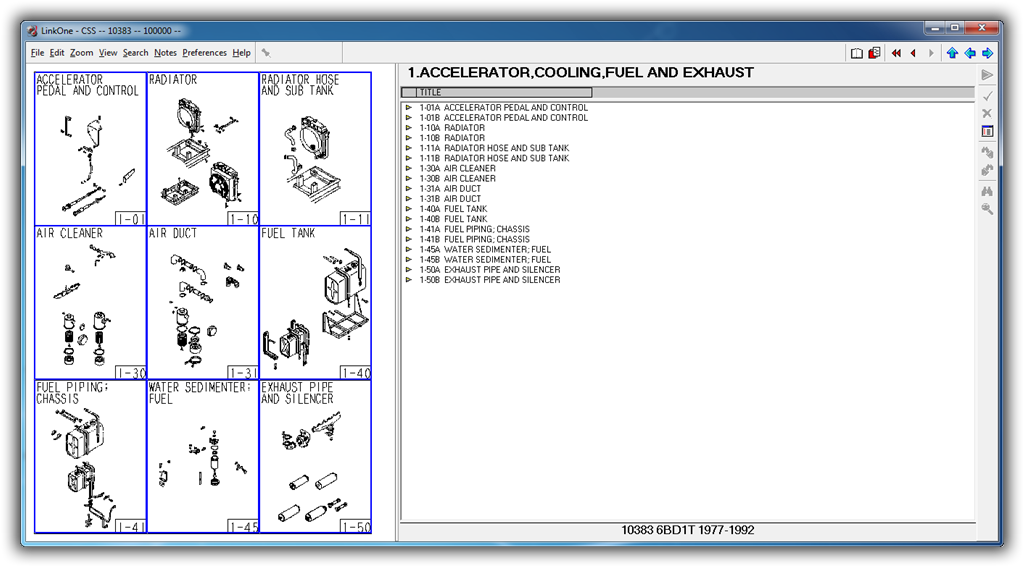Select the Water Sedimenter; Fuel 1-45 thumbnail

tap(202, 457)
